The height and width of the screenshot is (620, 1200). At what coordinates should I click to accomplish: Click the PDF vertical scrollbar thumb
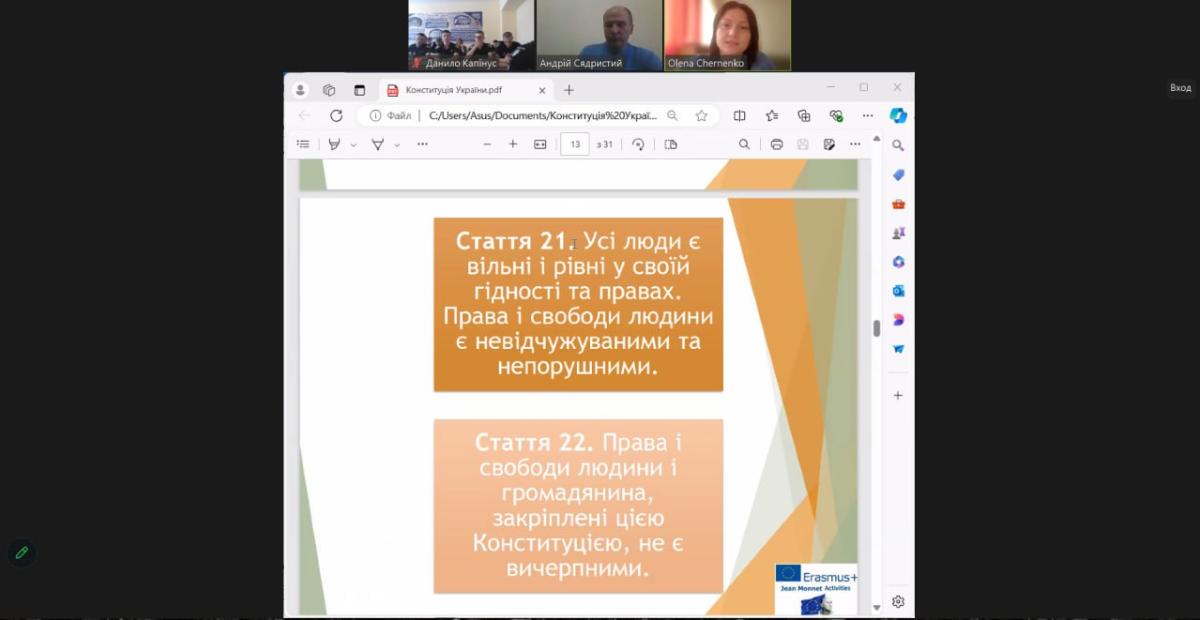pos(877,328)
